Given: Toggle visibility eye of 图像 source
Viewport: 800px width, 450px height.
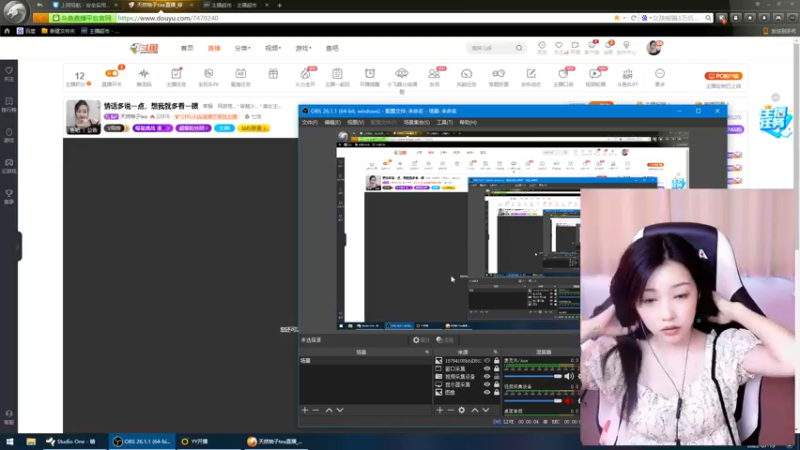Looking at the screenshot, I should pos(487,392).
